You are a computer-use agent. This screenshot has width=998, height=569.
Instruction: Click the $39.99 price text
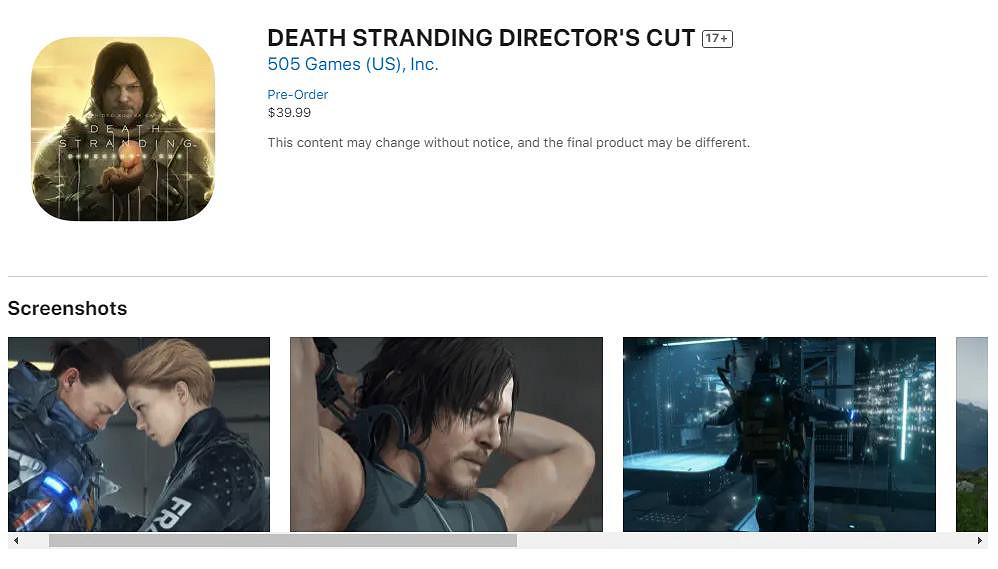(289, 113)
